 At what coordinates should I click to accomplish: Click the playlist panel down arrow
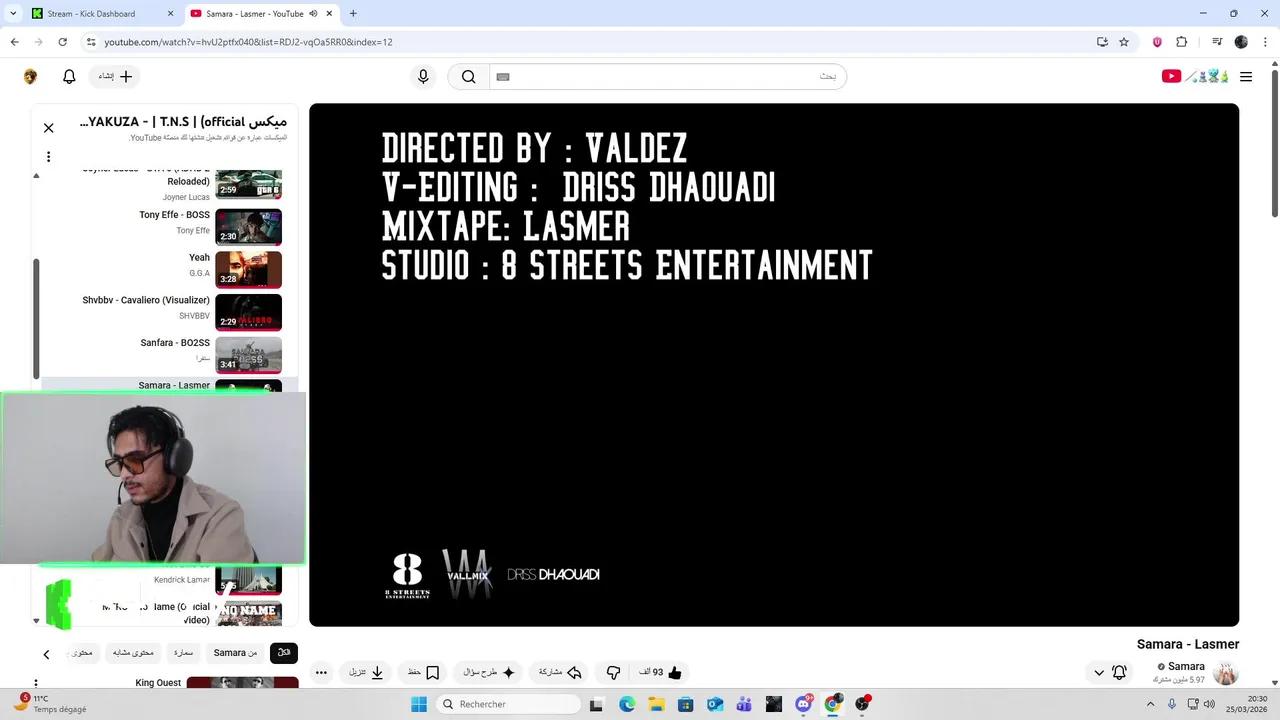(36, 620)
